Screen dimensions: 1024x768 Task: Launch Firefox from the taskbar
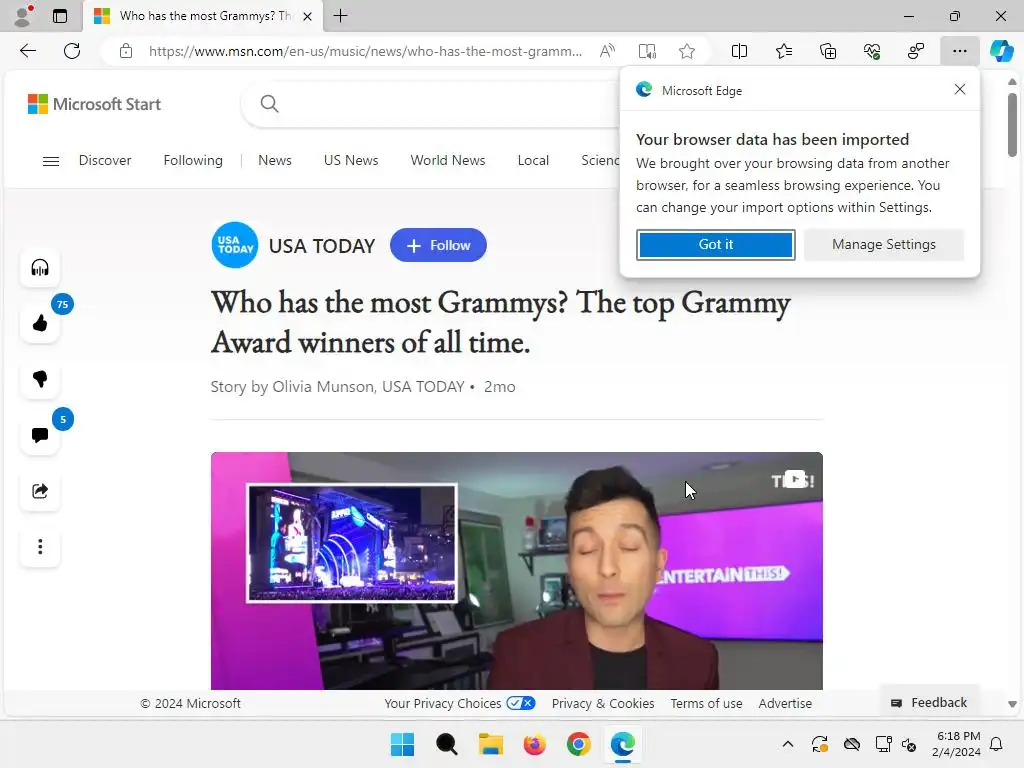coord(534,744)
